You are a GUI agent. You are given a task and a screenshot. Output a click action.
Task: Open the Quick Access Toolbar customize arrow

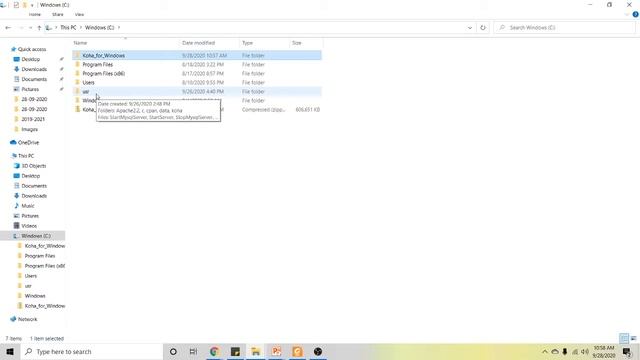(x=32, y=5)
